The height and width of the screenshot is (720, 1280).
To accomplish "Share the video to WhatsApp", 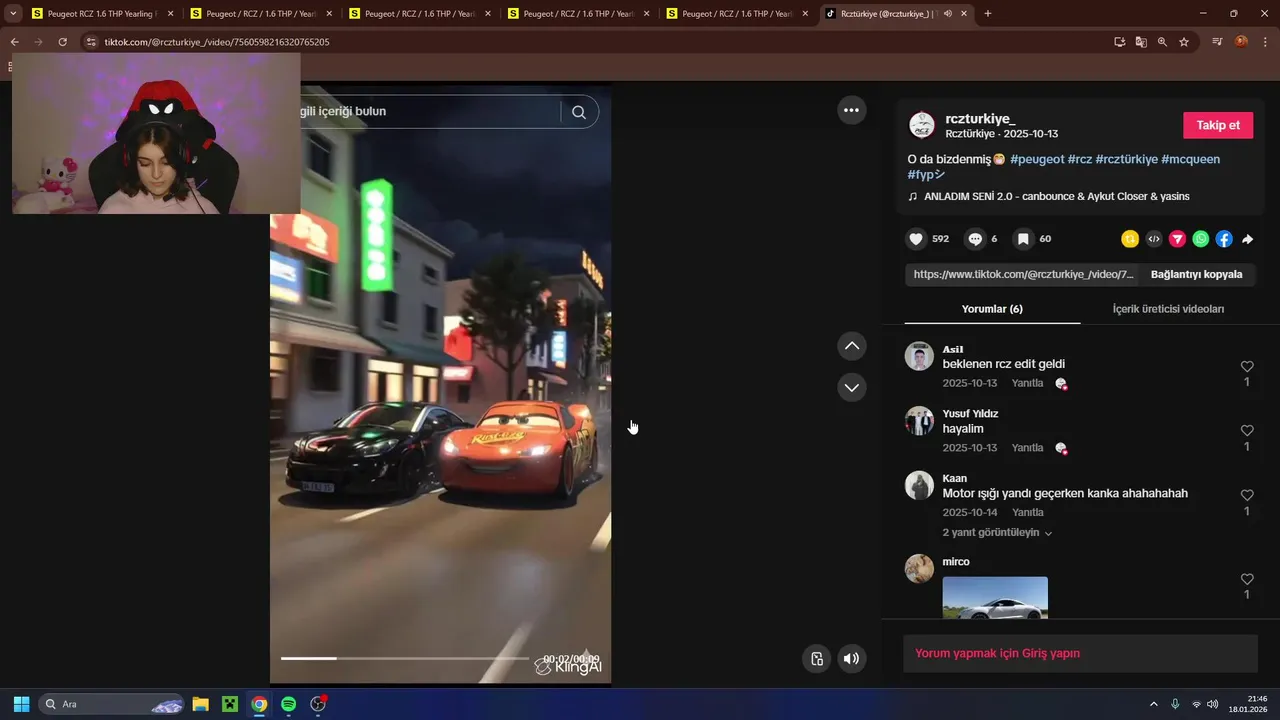I will click(1201, 239).
